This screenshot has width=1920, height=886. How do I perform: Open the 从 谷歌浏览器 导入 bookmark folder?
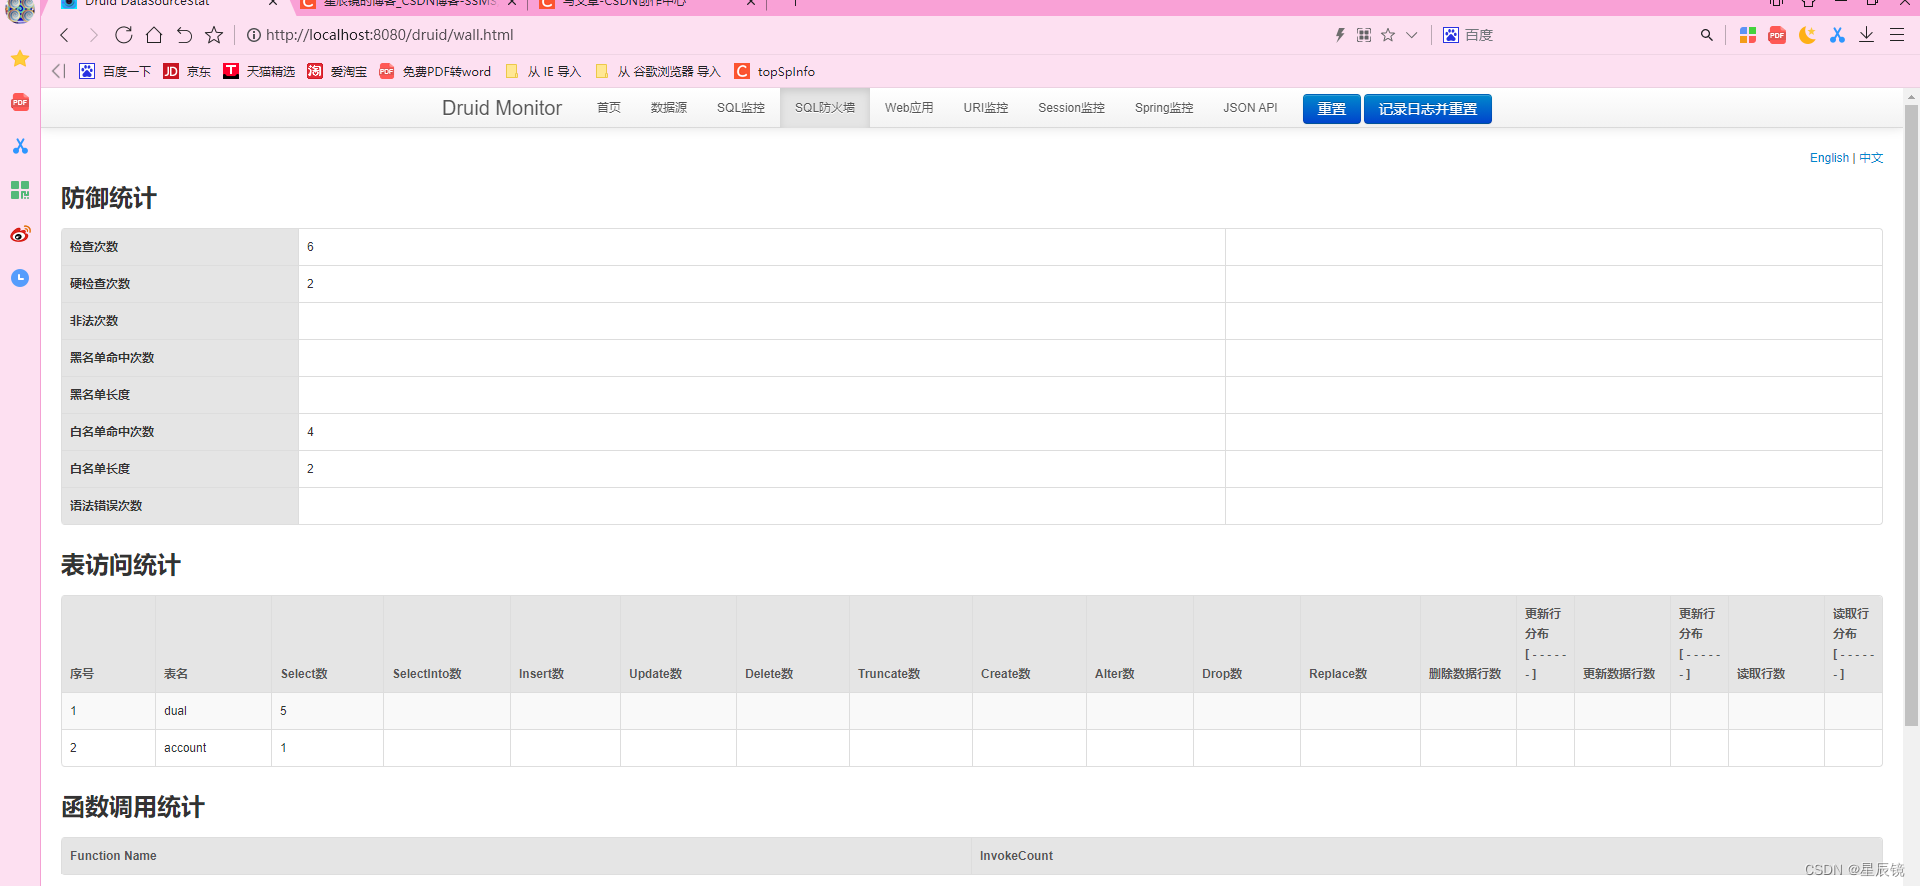point(658,71)
